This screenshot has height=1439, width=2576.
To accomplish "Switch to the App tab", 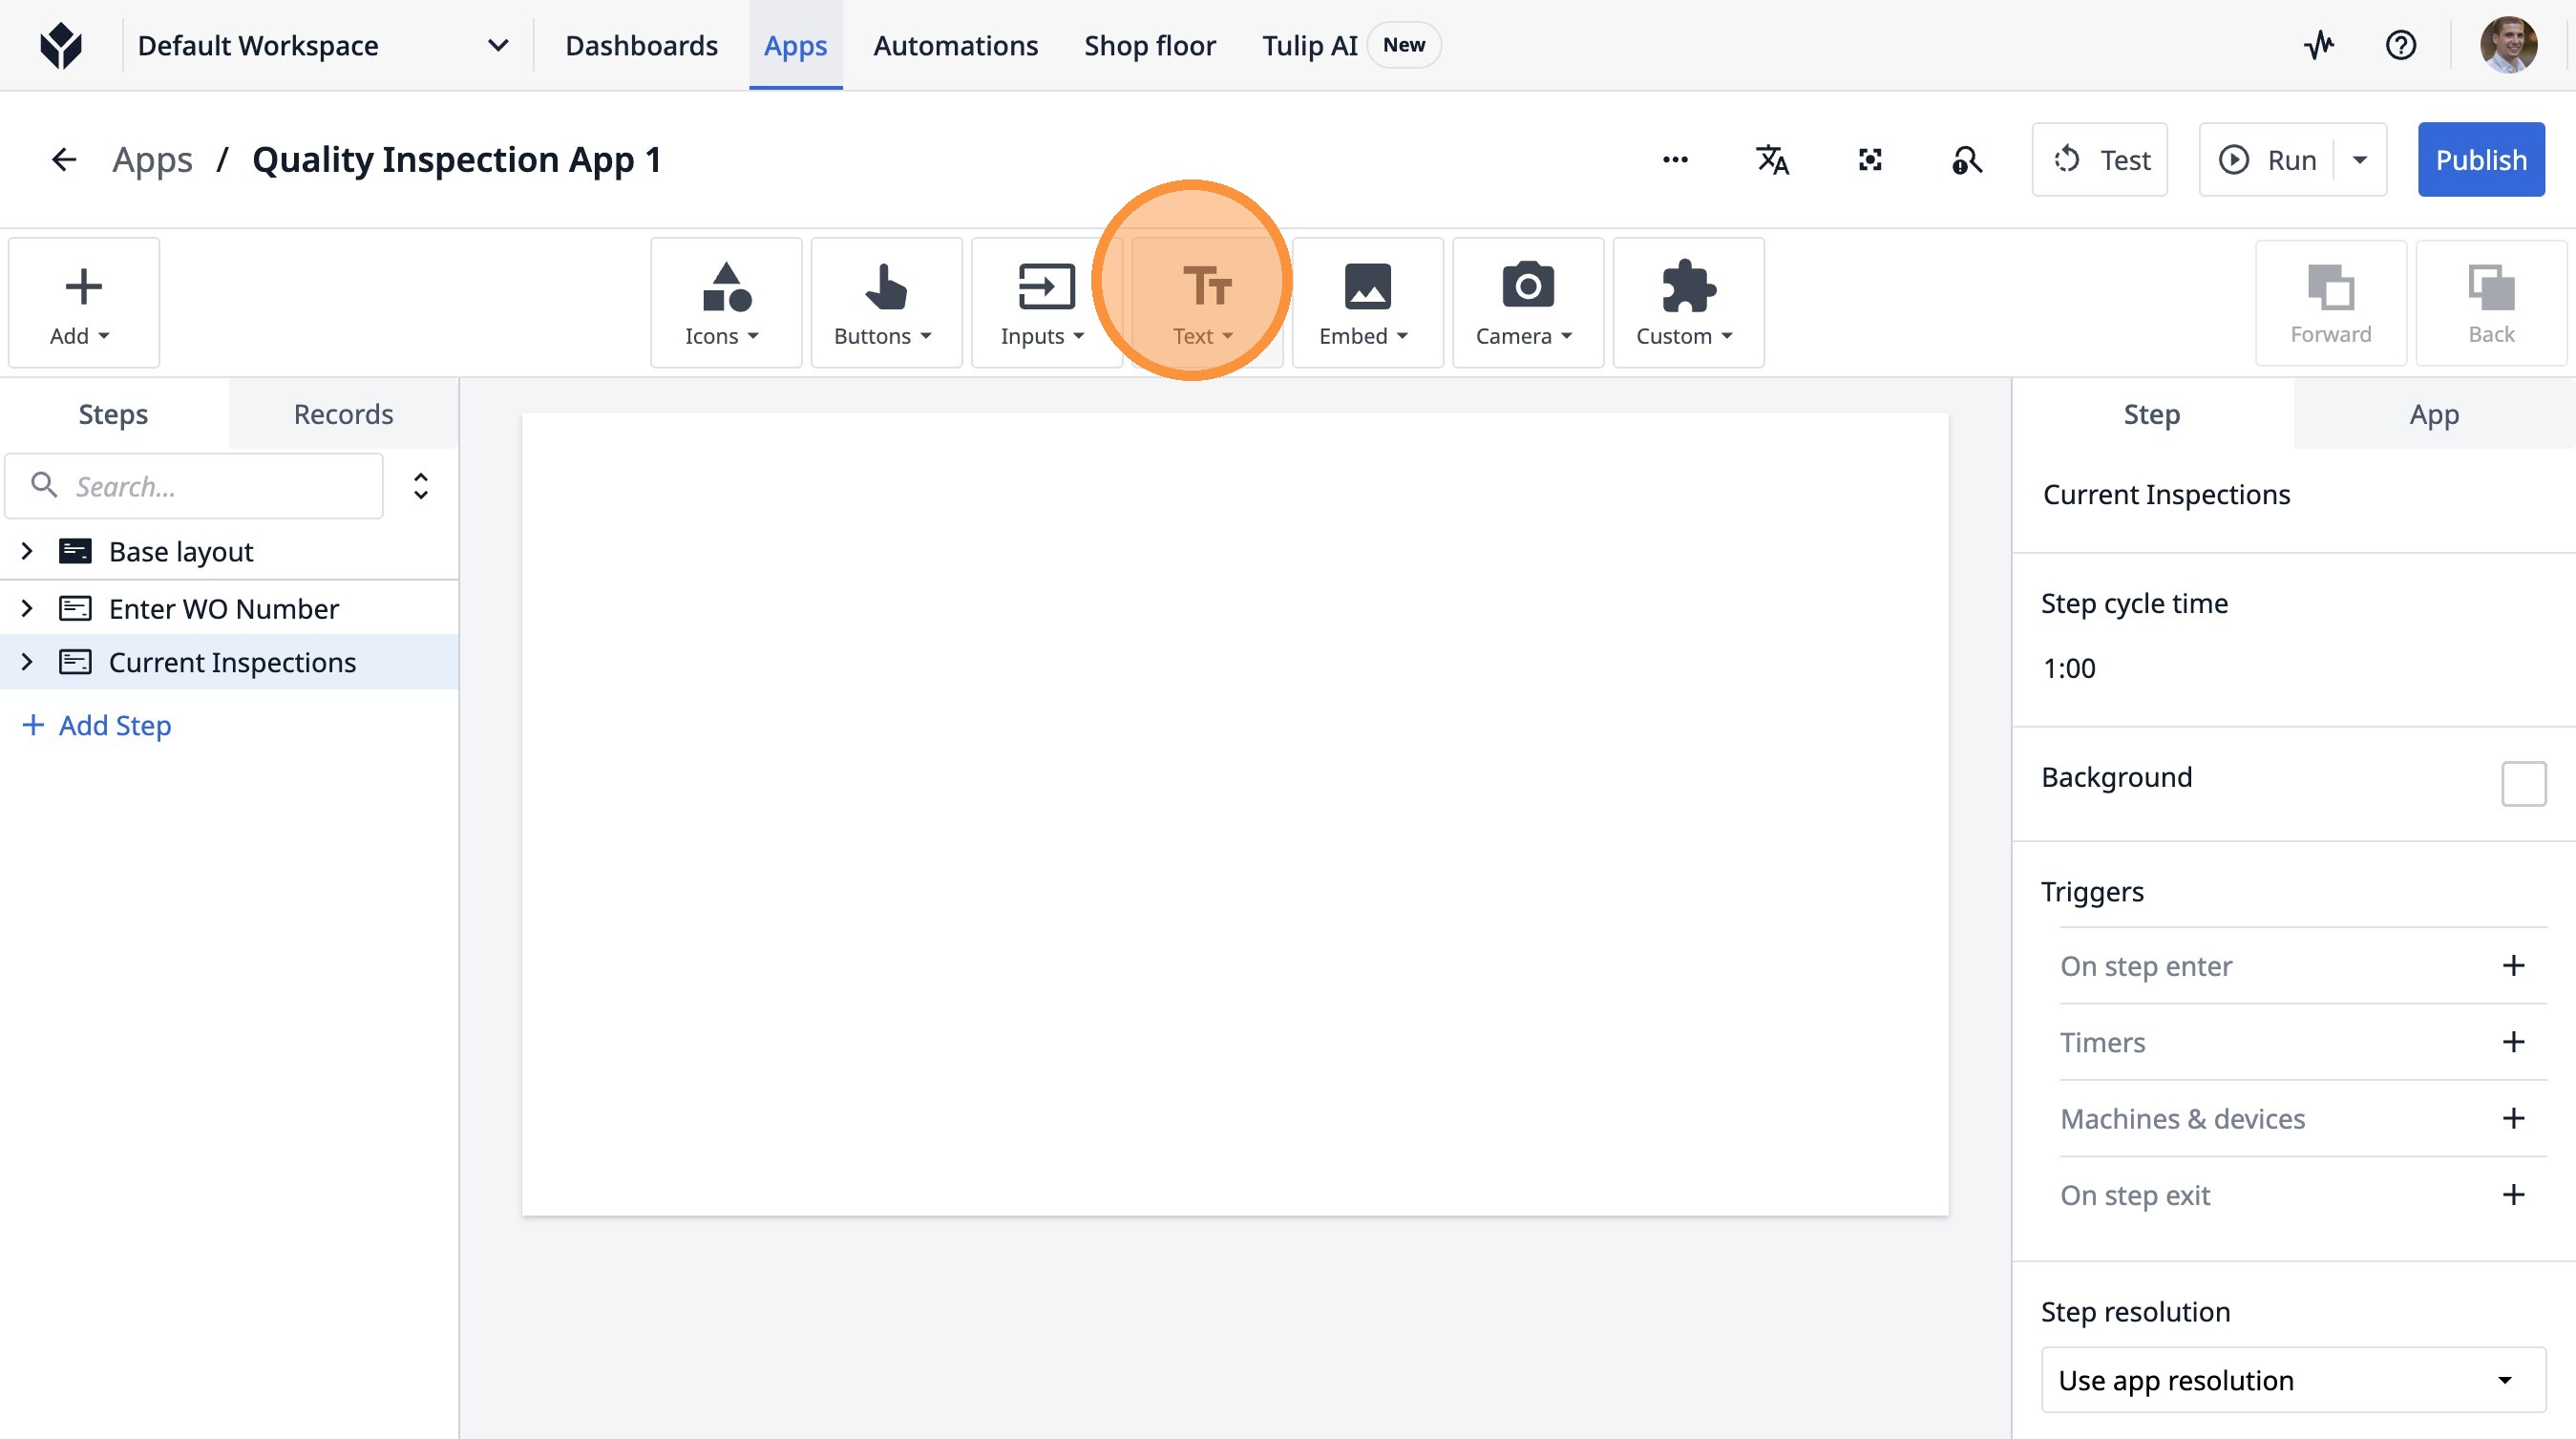I will [x=2433, y=414].
